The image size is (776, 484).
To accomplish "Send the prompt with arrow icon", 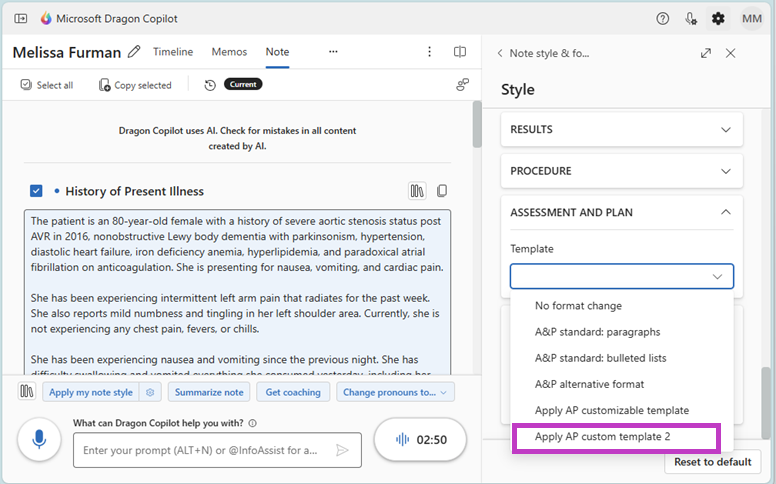I will coord(342,450).
